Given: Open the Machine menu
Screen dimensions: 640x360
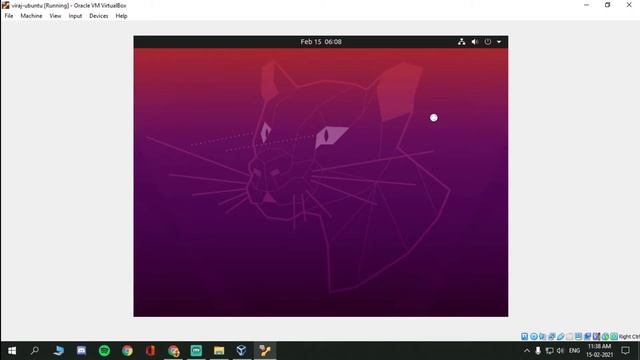Looking at the screenshot, I should click(31, 16).
